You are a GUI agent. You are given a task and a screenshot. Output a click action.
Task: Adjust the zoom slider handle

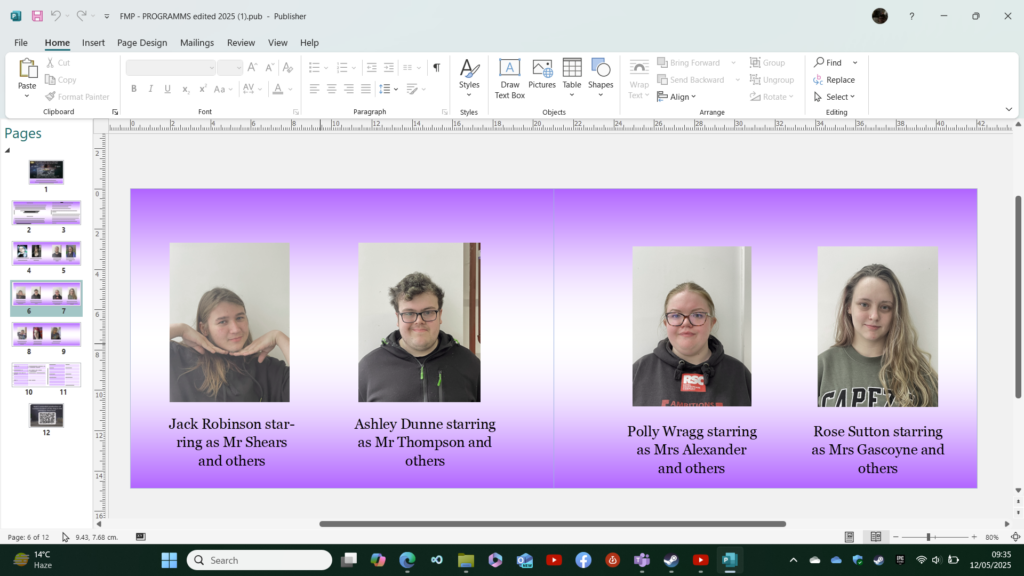click(928, 537)
